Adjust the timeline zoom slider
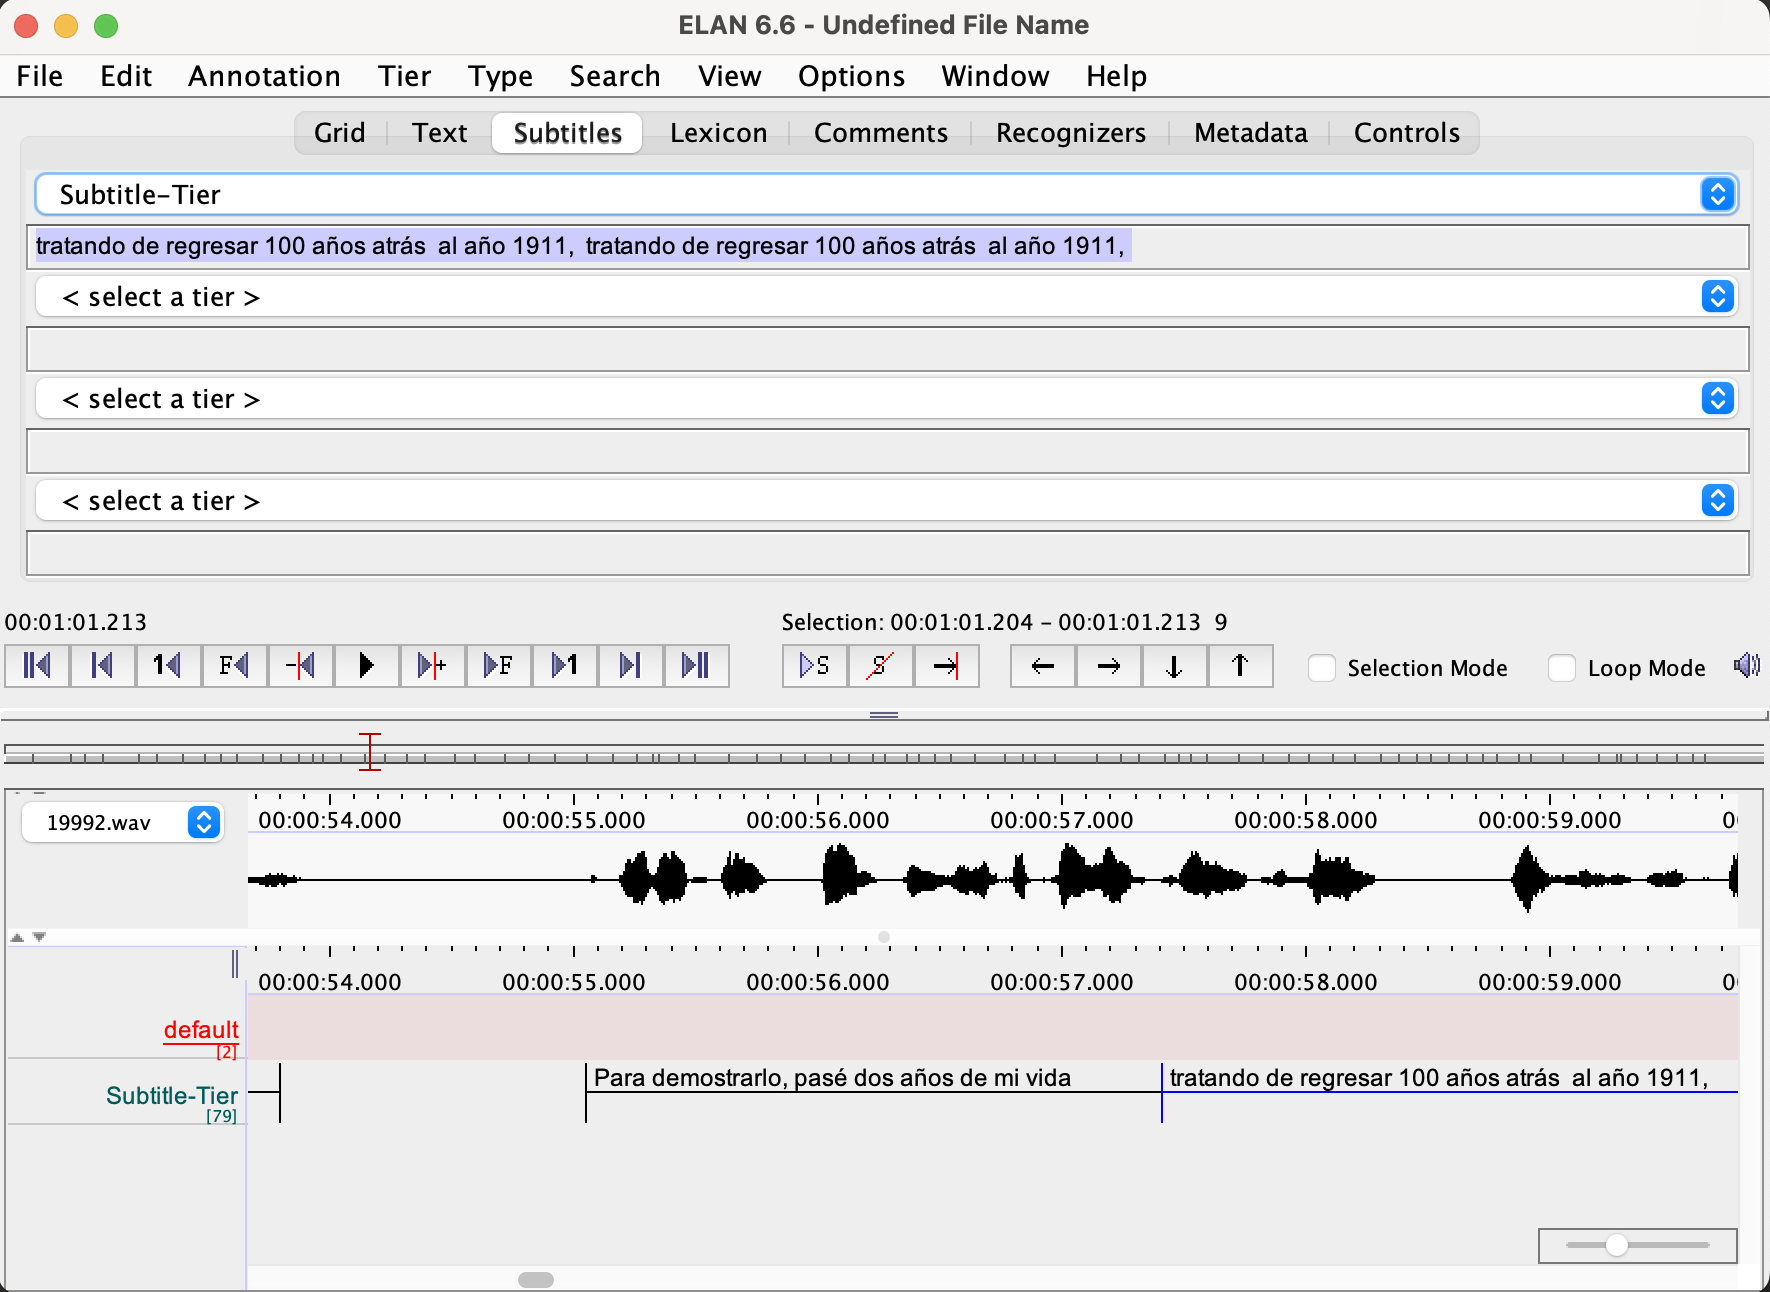The image size is (1770, 1292). tap(1617, 1245)
